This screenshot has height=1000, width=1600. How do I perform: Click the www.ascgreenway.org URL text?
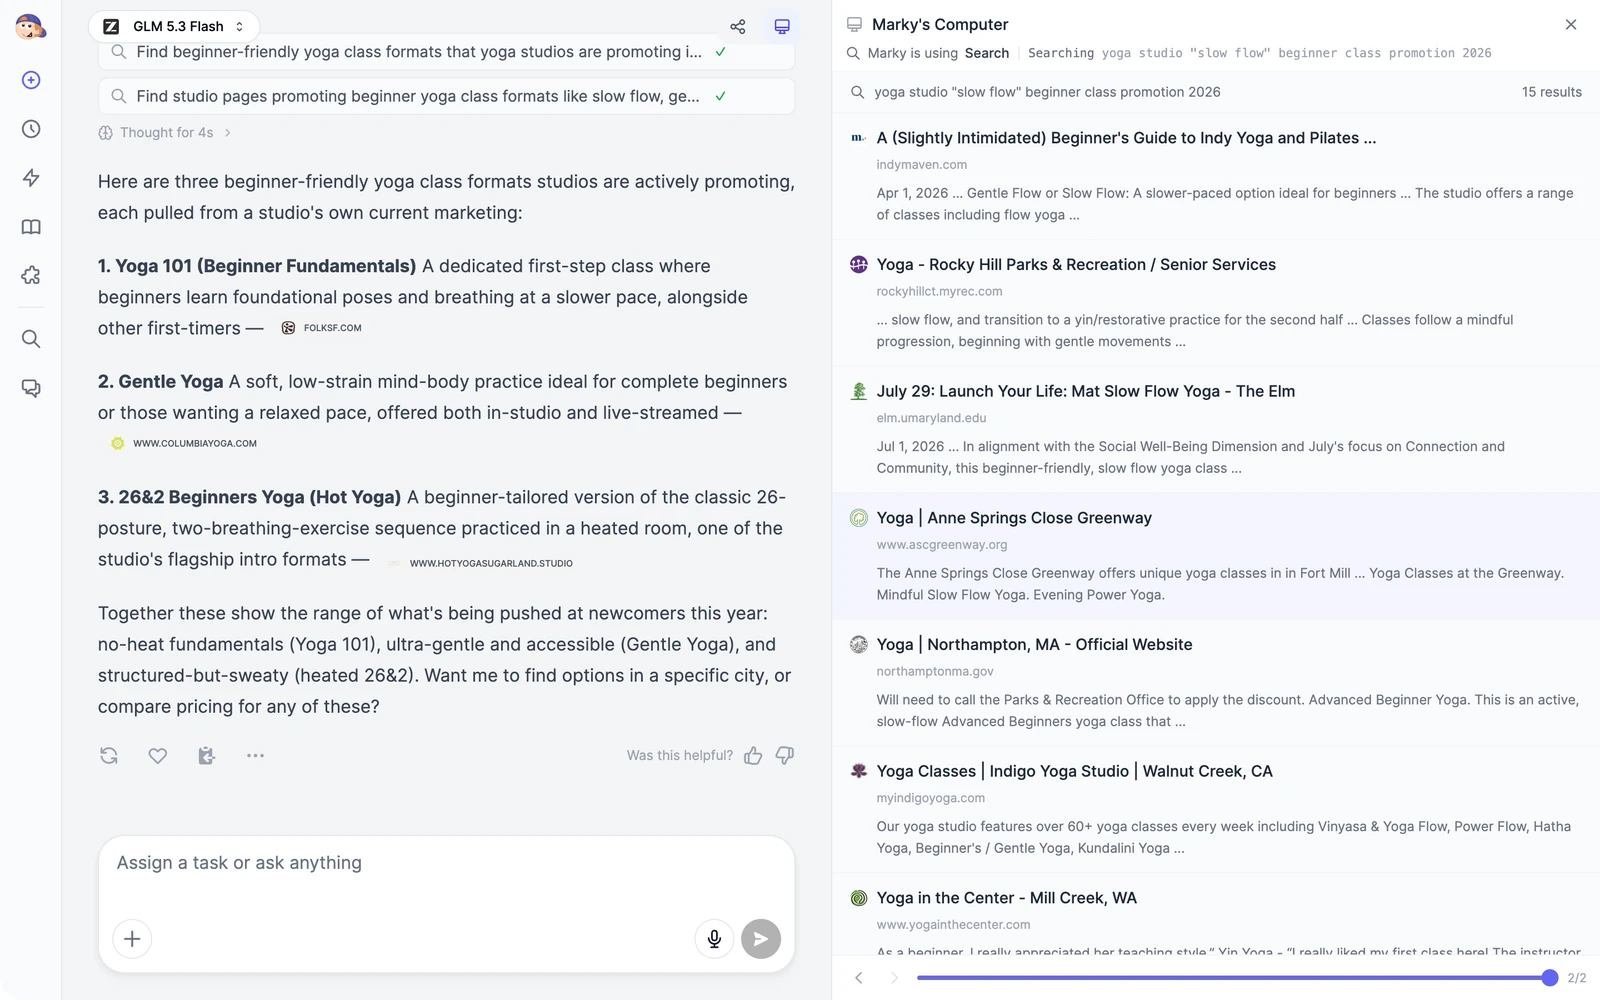click(x=941, y=545)
